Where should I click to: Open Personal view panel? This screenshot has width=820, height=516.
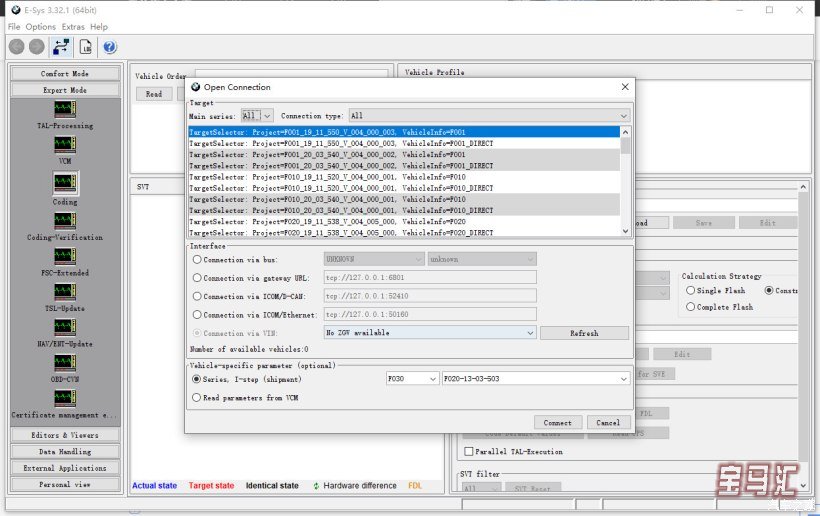(x=65, y=485)
